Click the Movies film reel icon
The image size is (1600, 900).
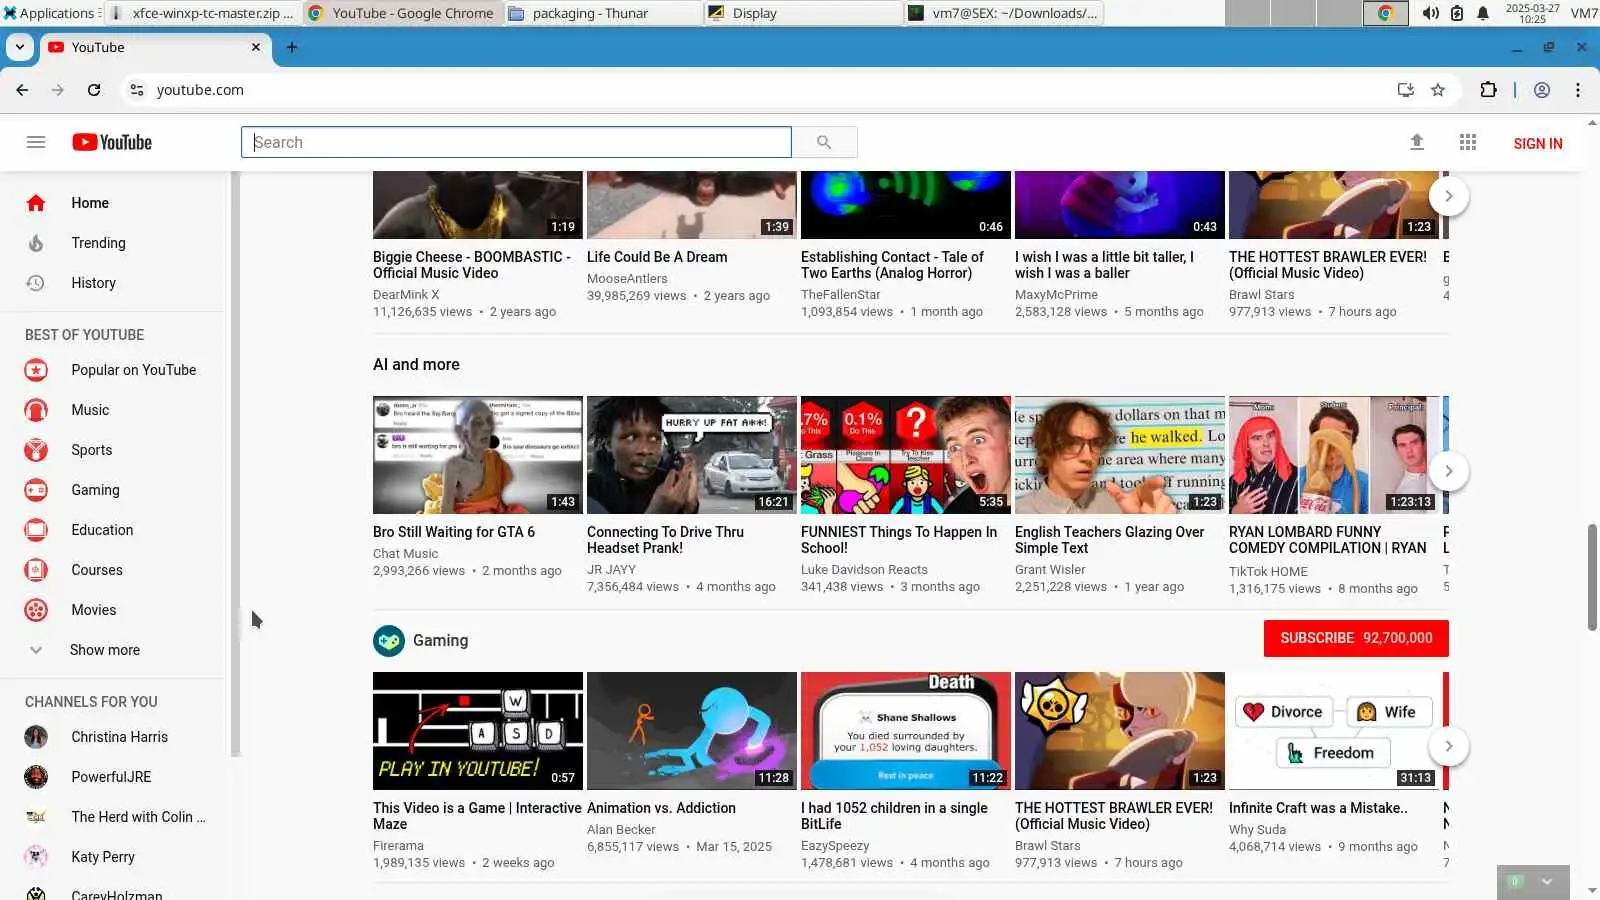click(x=36, y=610)
